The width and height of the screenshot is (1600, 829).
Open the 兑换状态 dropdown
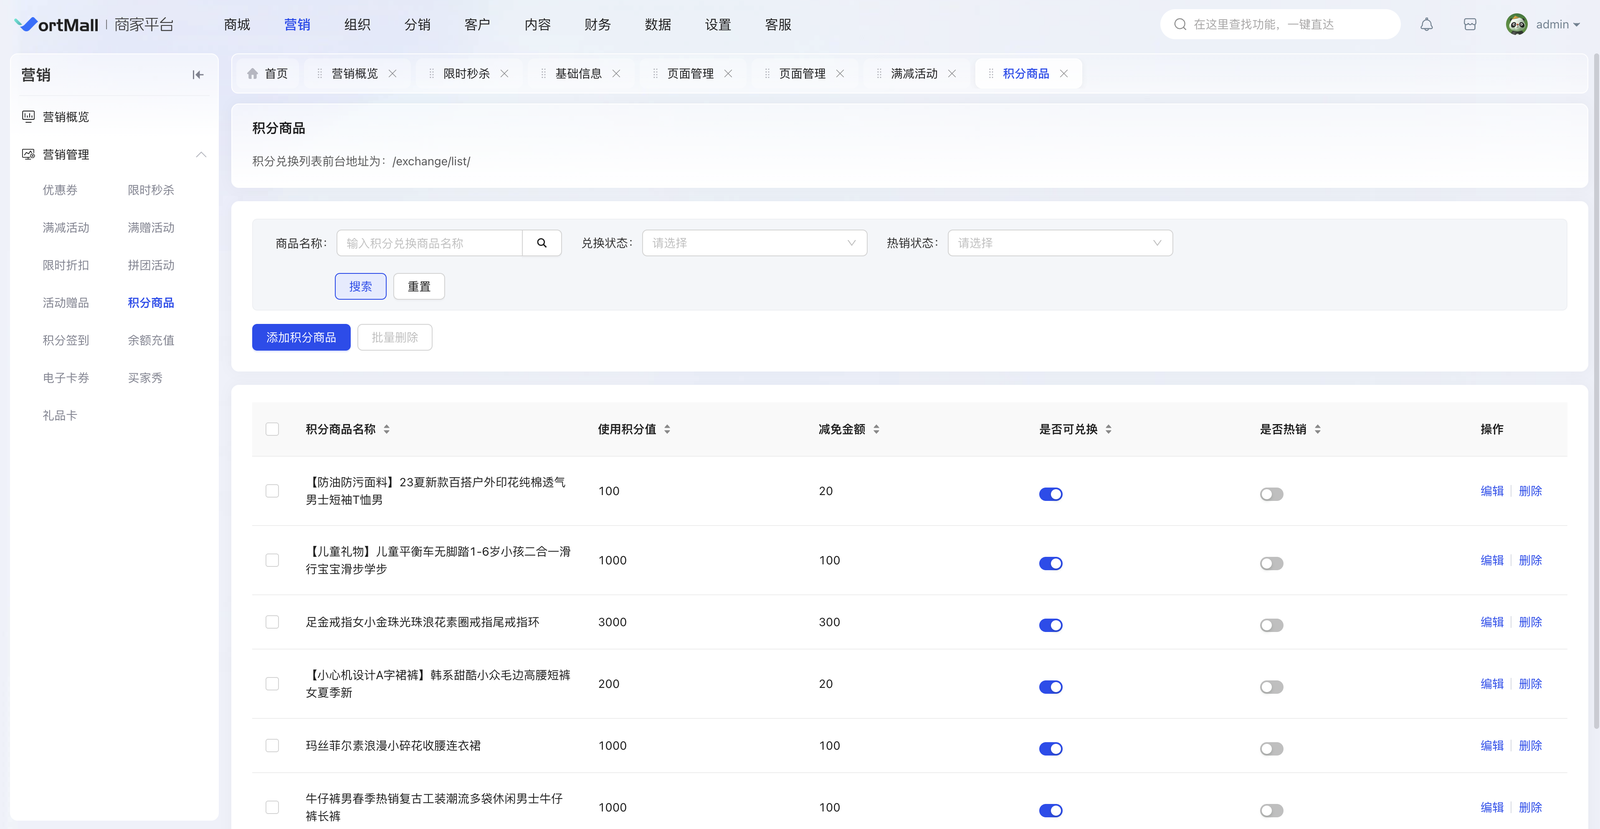click(754, 243)
